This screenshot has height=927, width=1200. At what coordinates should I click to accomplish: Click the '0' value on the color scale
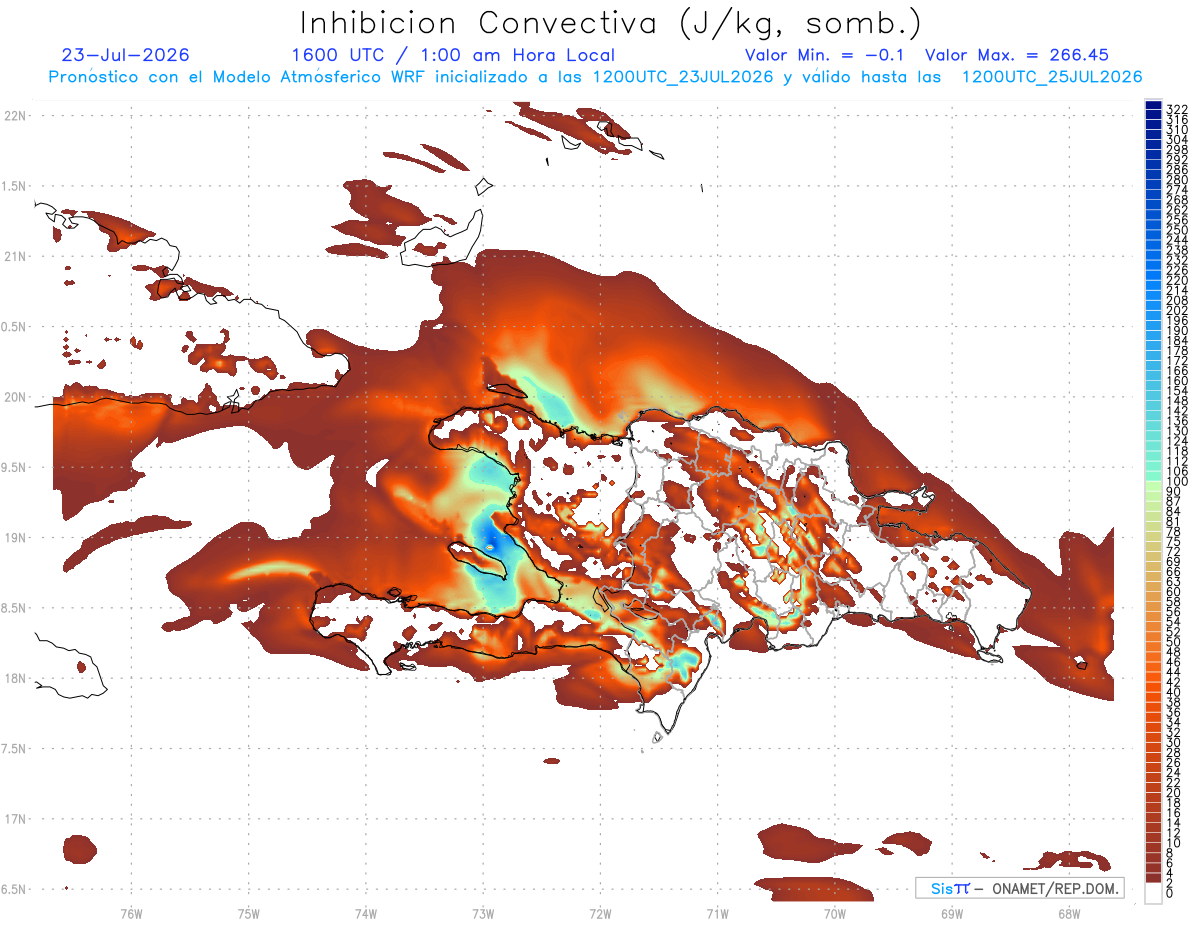pyautogui.click(x=1170, y=894)
